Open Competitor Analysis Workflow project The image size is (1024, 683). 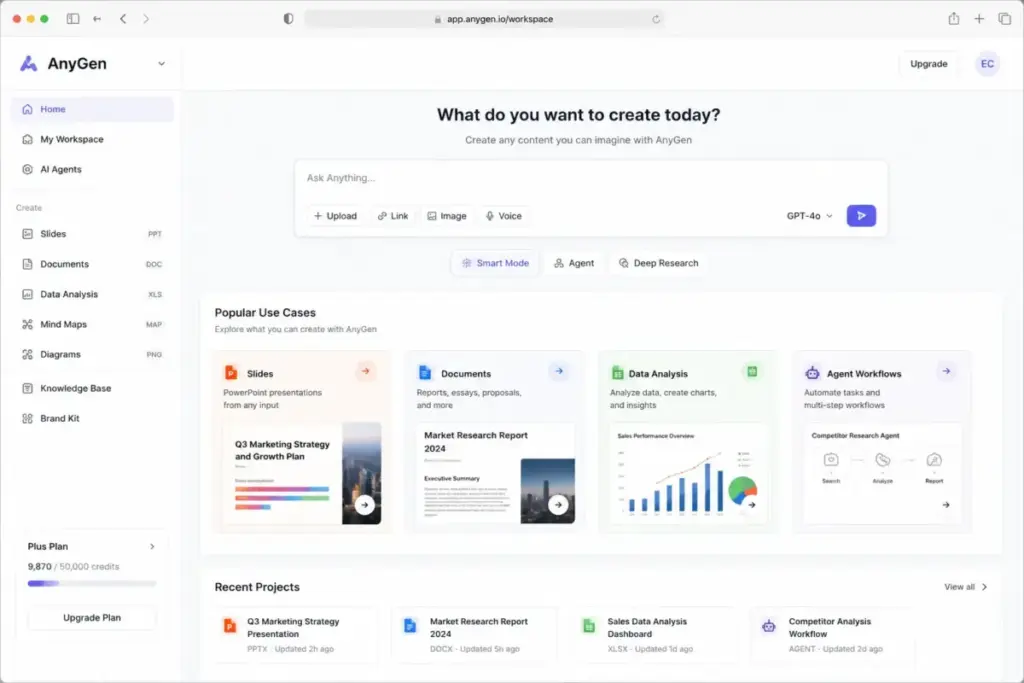[835, 635]
